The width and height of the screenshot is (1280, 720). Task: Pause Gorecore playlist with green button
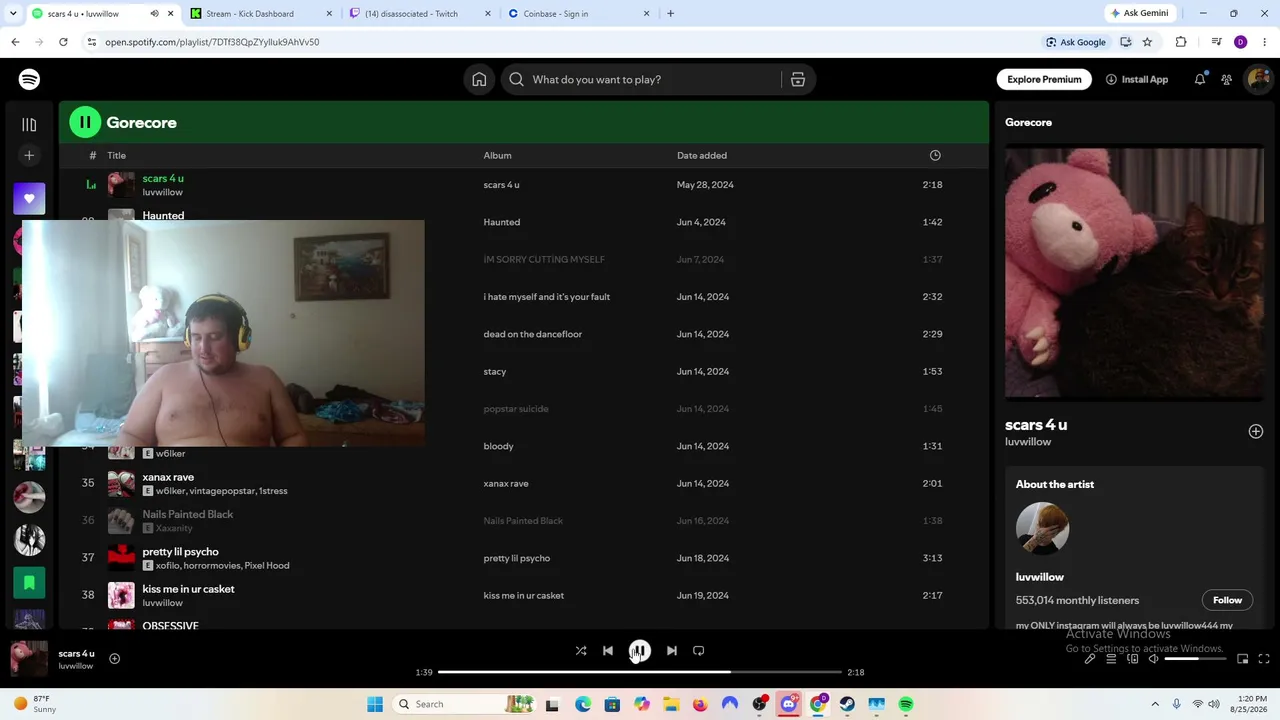pos(85,122)
